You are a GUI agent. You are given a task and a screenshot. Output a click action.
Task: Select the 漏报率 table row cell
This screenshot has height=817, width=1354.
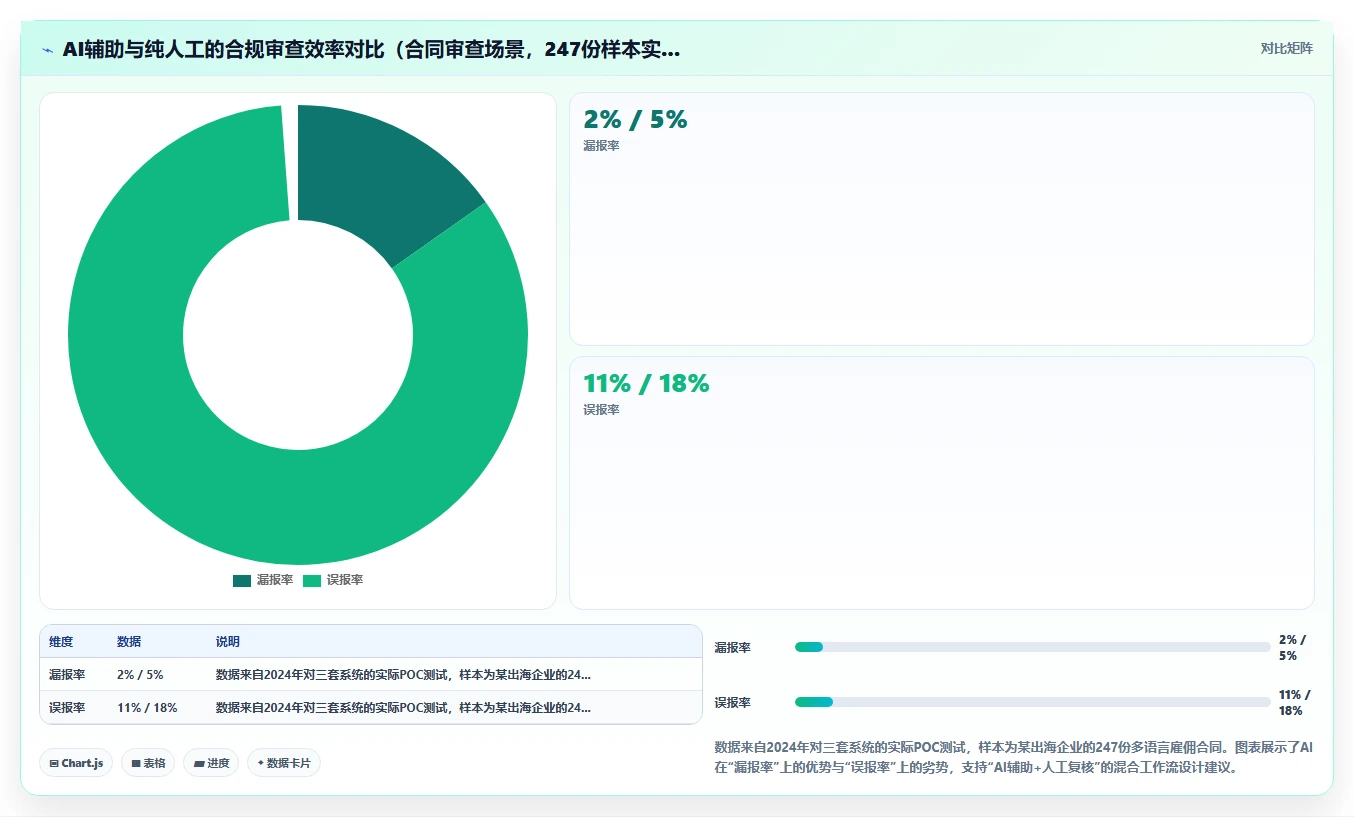(x=67, y=675)
